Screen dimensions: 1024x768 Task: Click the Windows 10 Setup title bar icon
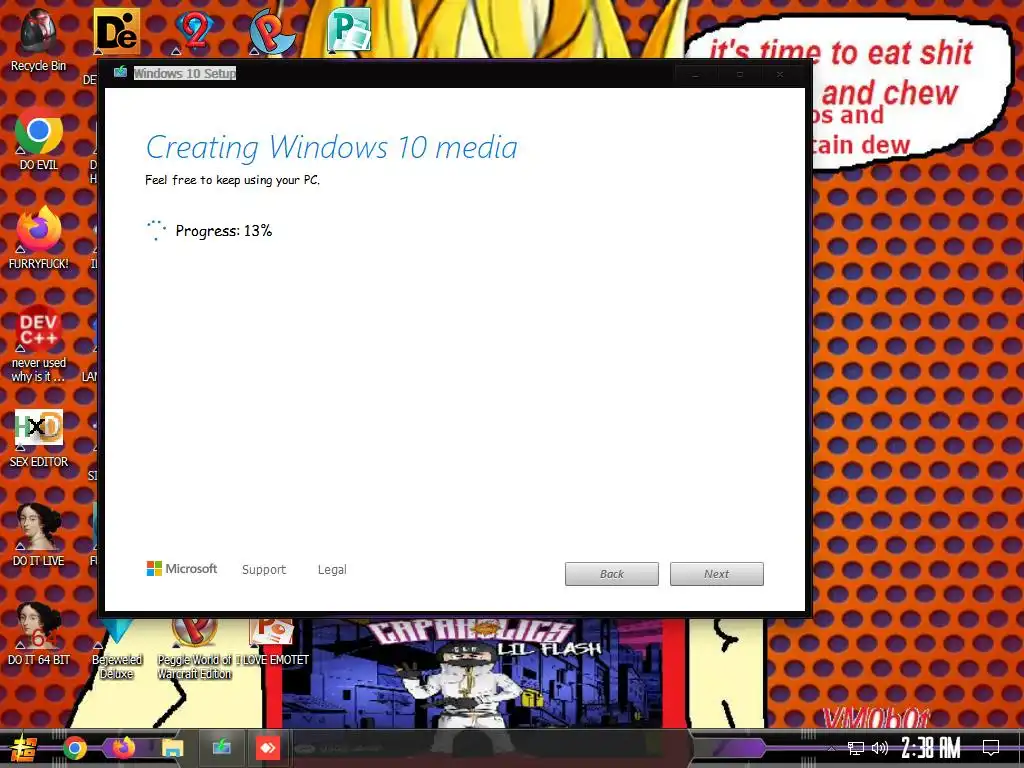pyautogui.click(x=120, y=72)
